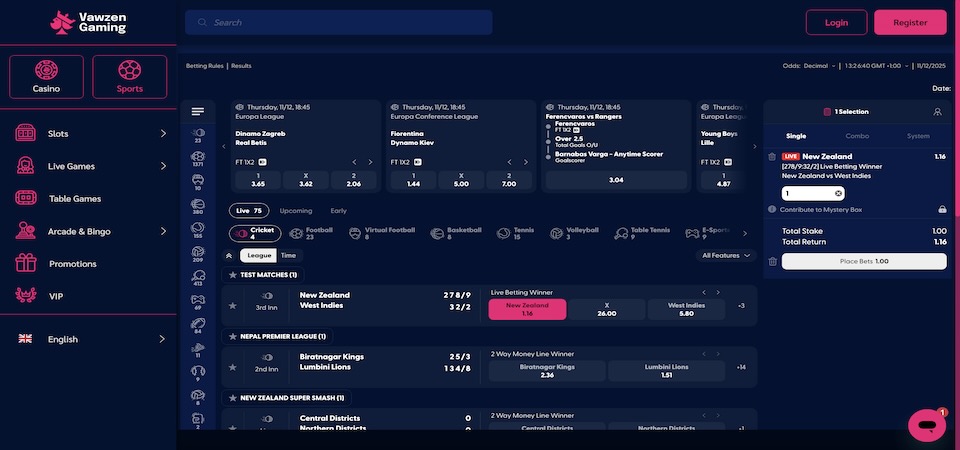Image resolution: width=960 pixels, height=450 pixels.
Task: Delete the New Zealand bet with trash icon
Action: tap(772, 157)
